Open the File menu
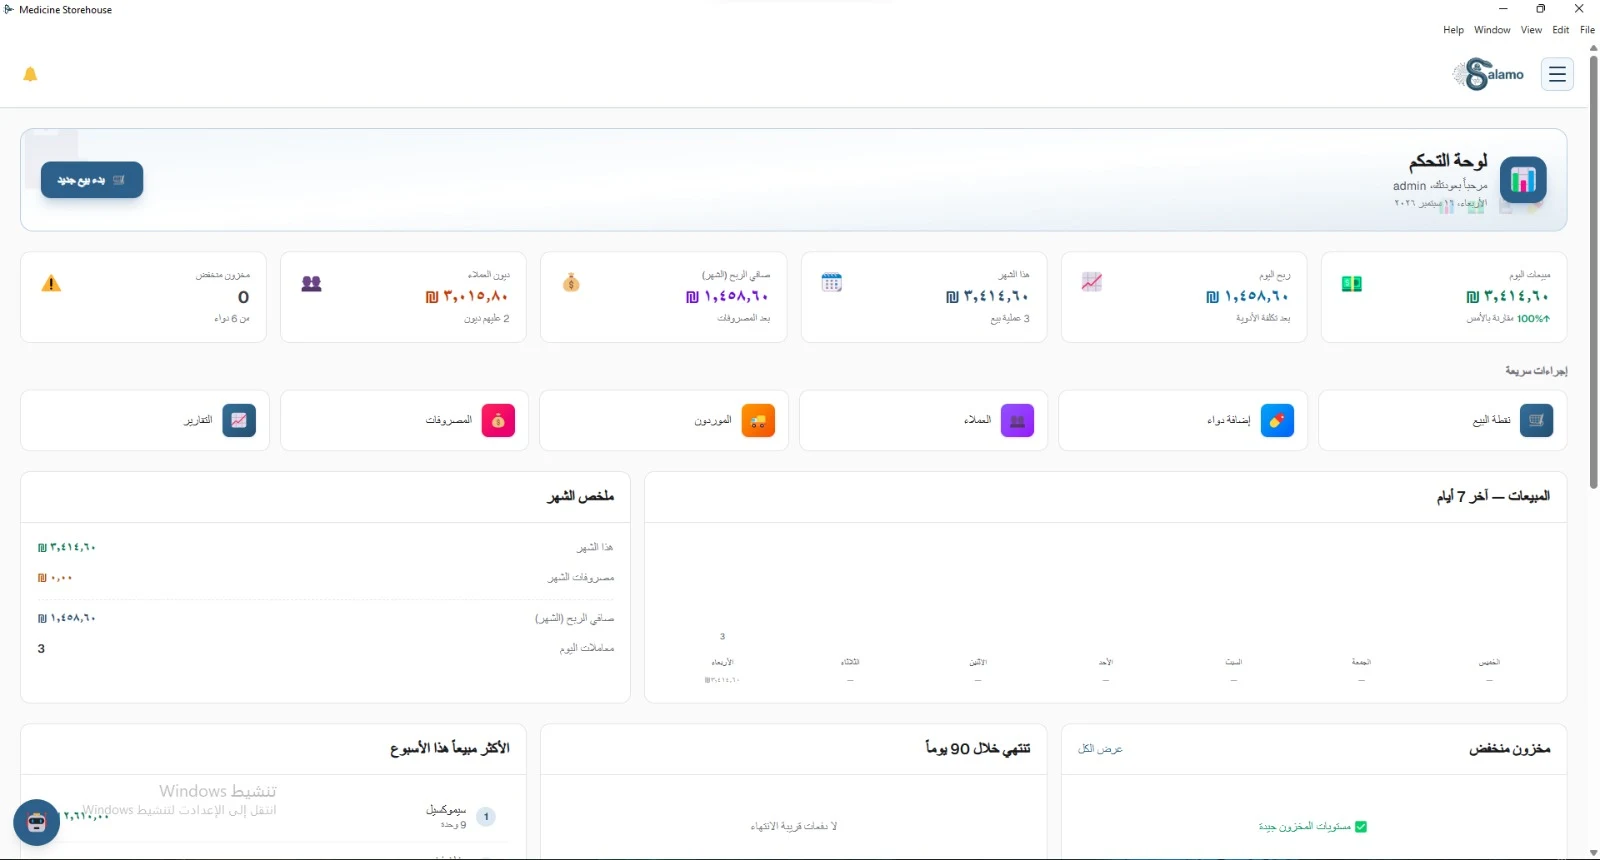The height and width of the screenshot is (860, 1600). tap(1587, 30)
